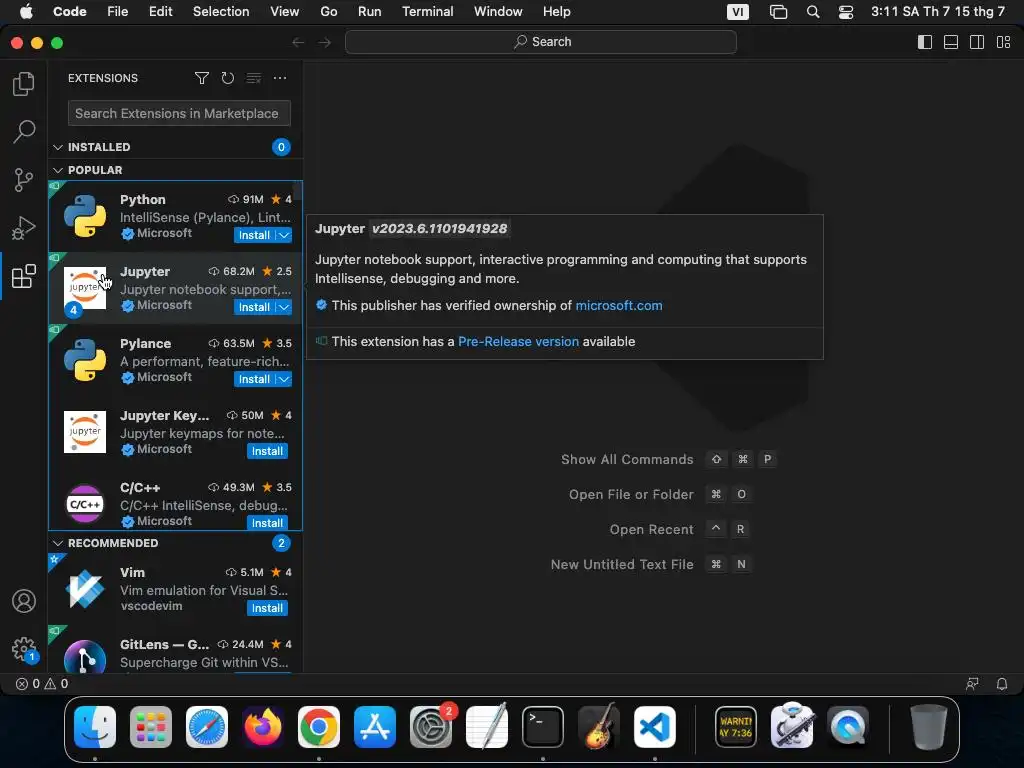Customize layout icon in title bar

pos(1003,42)
